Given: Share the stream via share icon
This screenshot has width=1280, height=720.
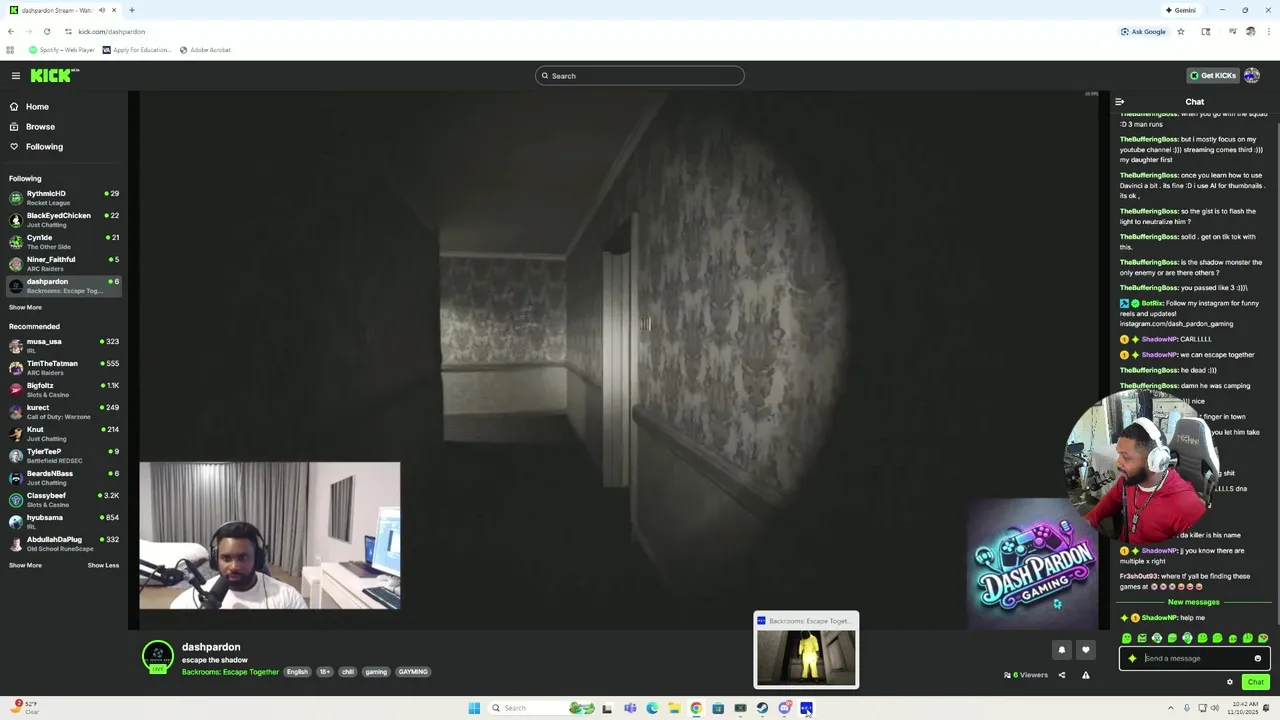Looking at the screenshot, I should click(1062, 675).
